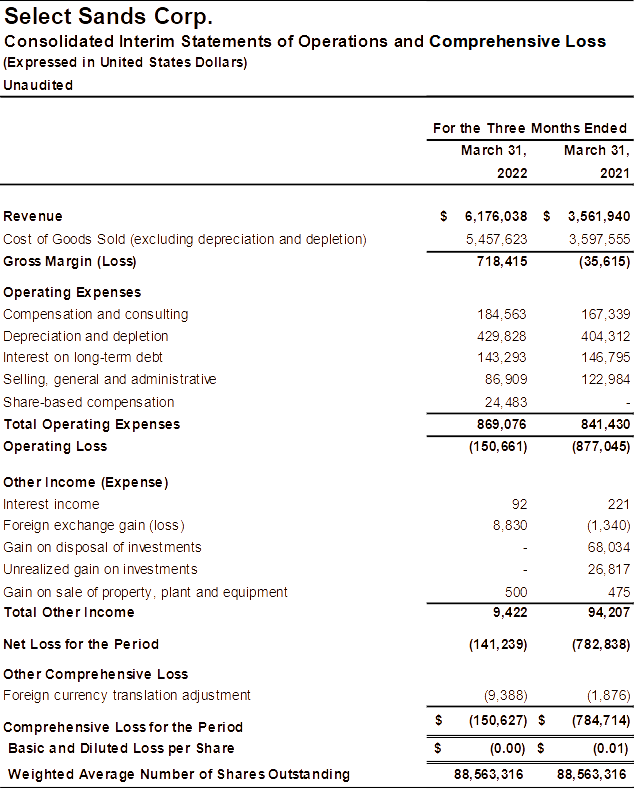The width and height of the screenshot is (634, 789).
Task: Click Gross Margin (Loss) label
Action: 69,262
